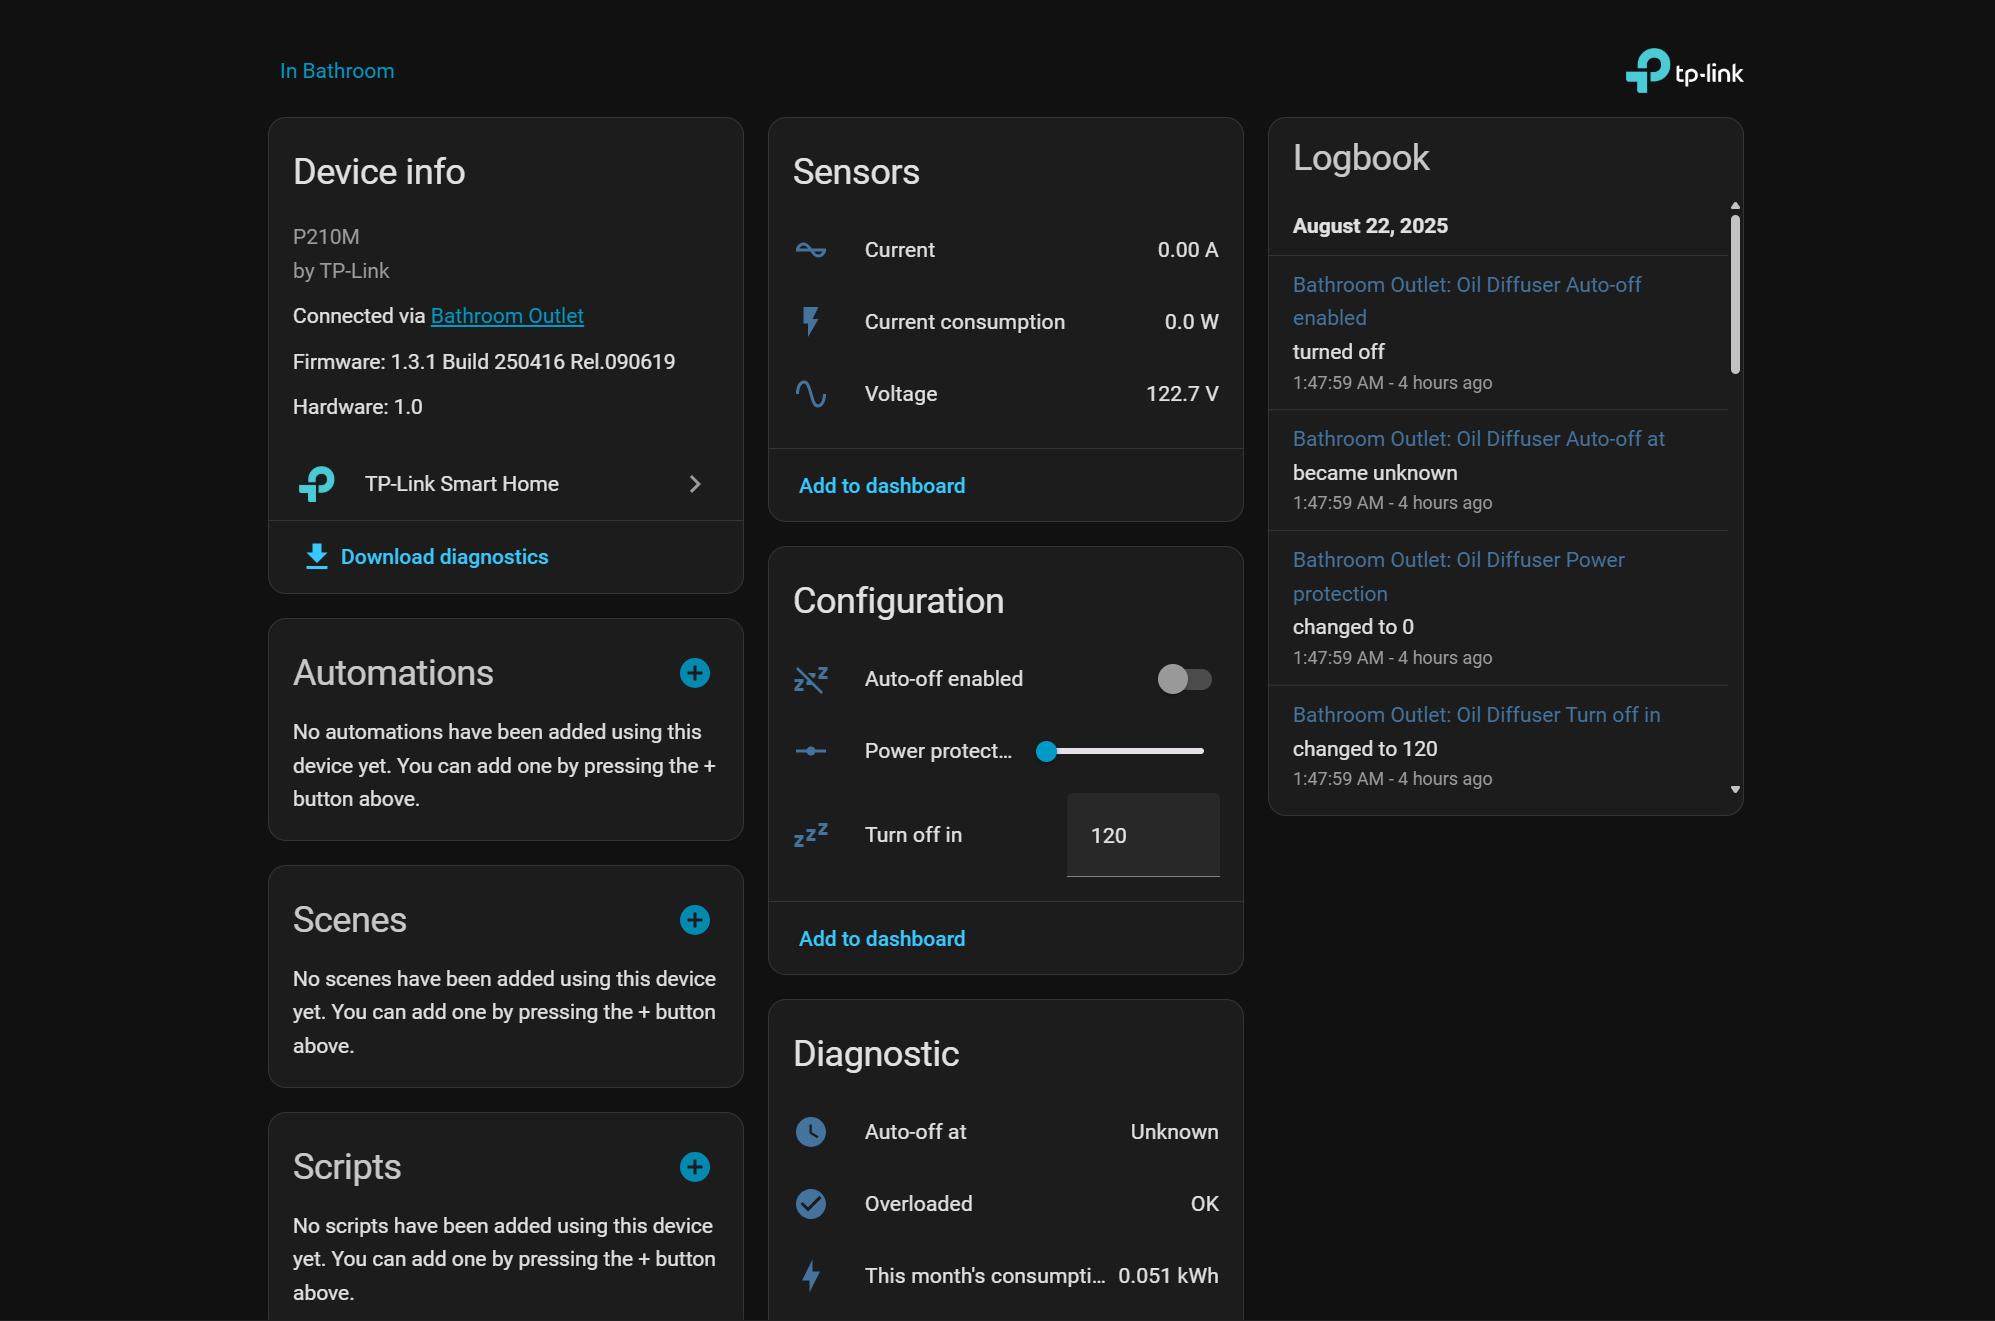This screenshot has height=1321, width=1995.
Task: Enable the Auto-off toggle
Action: 1184,679
